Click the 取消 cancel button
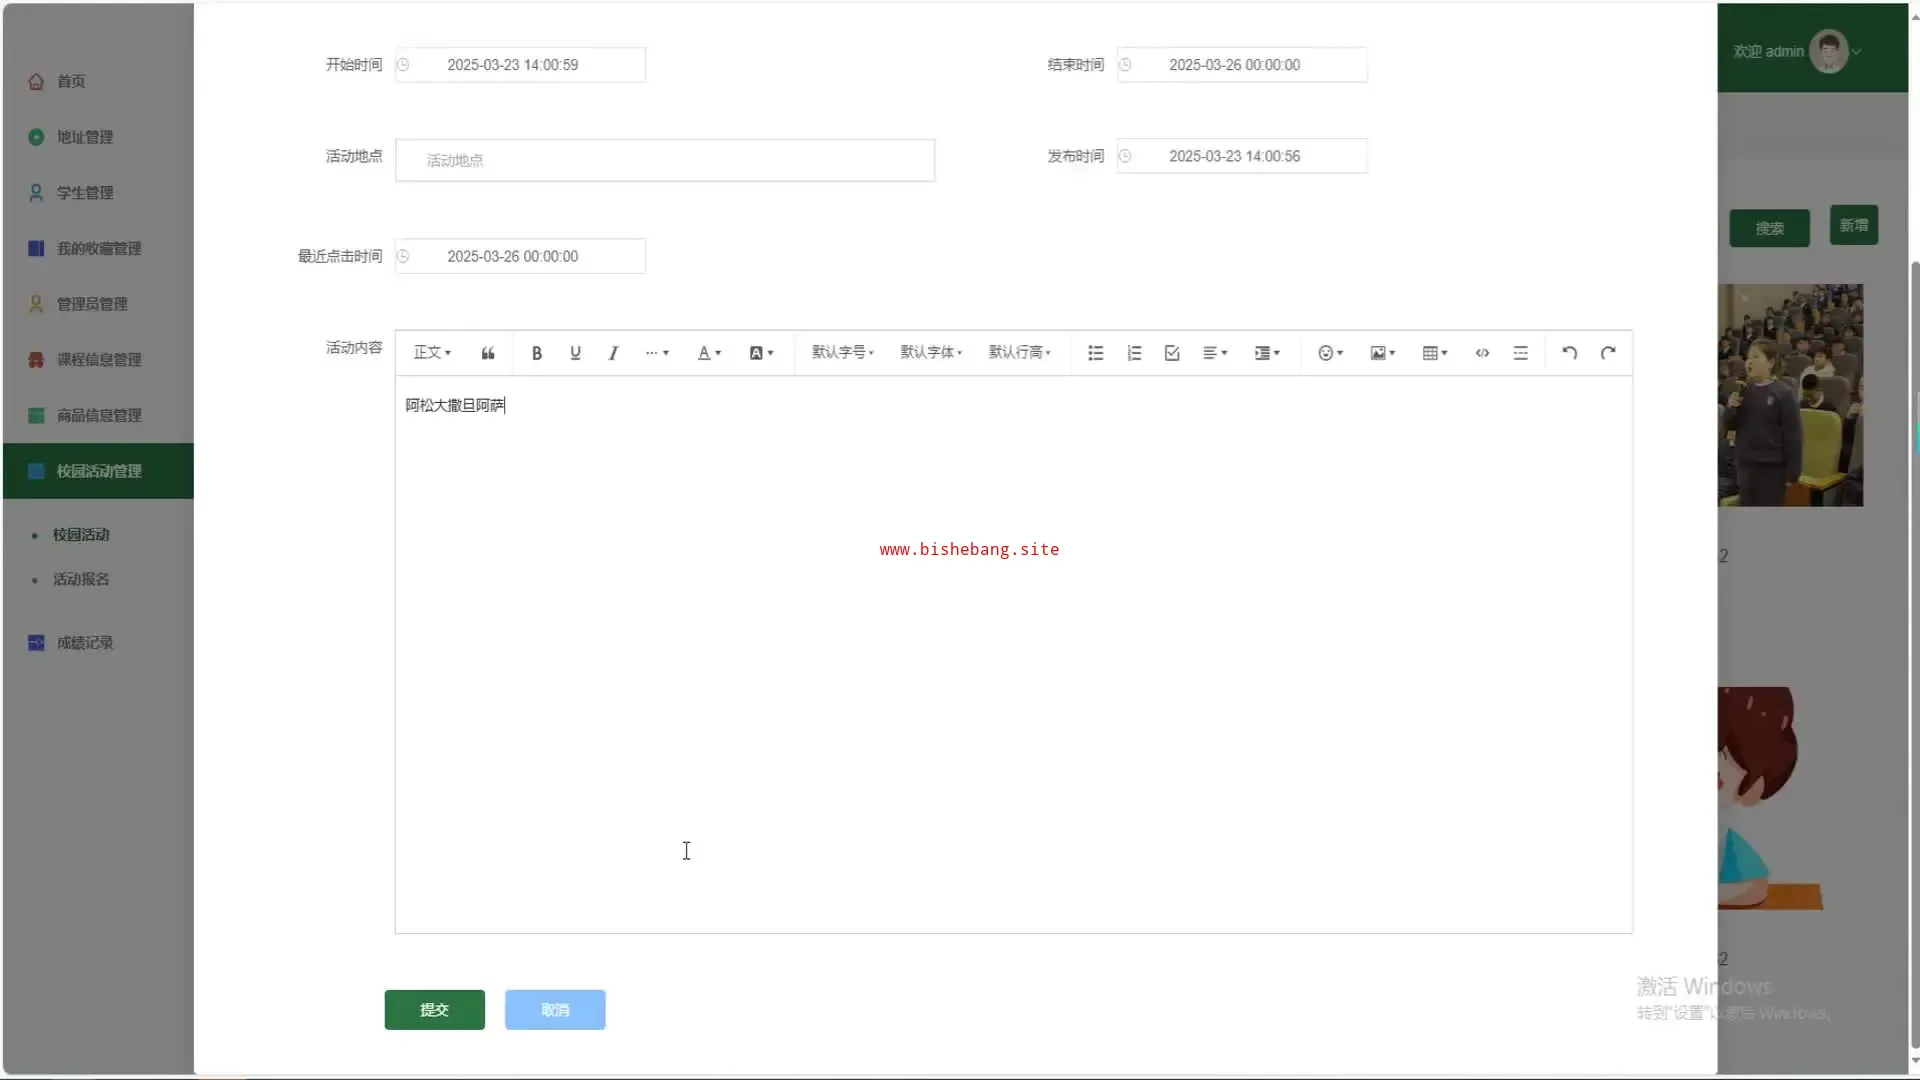Viewport: 1920px width, 1080px height. coord(555,1010)
